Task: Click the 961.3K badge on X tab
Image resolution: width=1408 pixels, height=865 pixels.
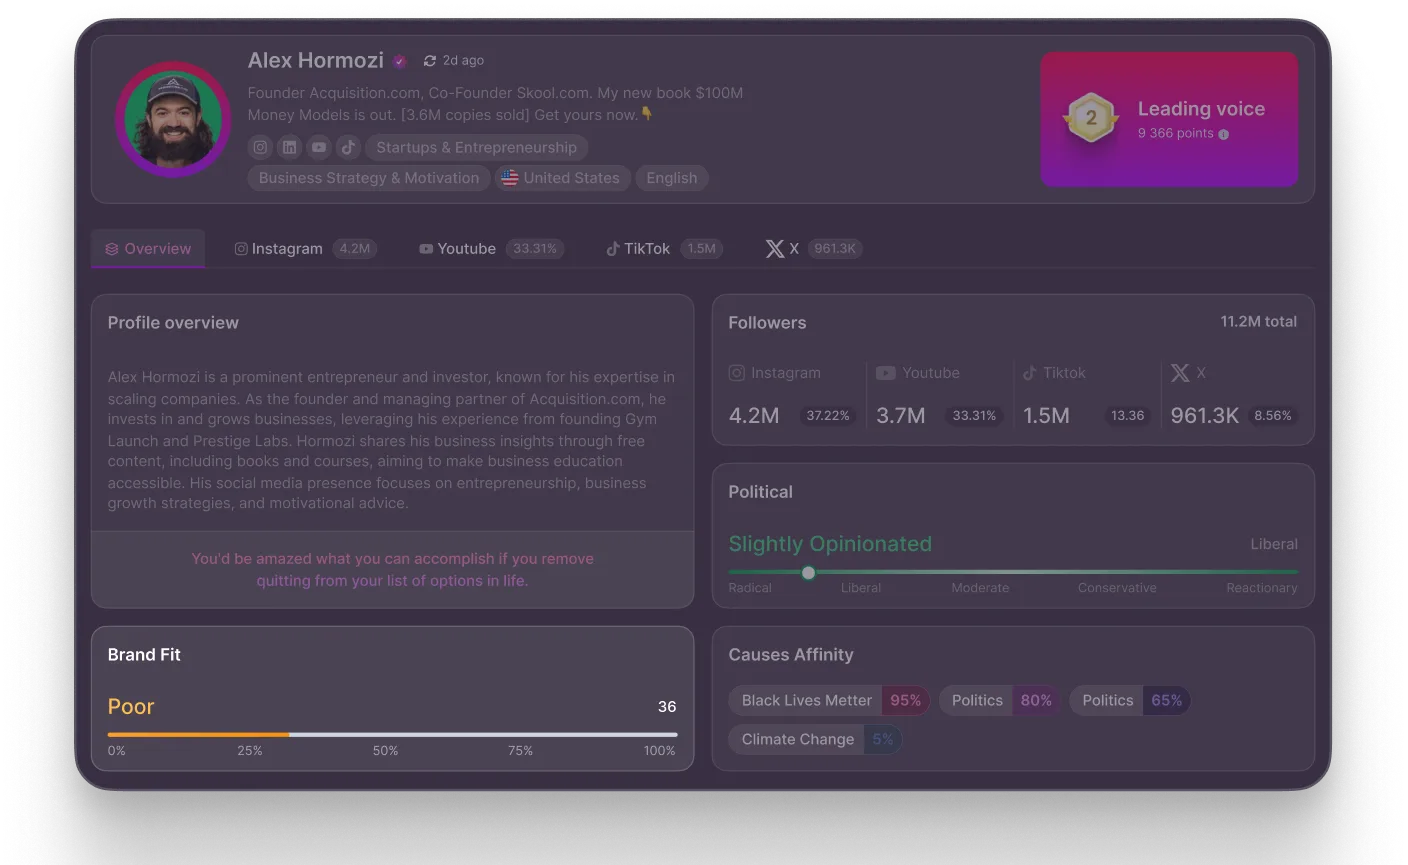Action: click(x=835, y=249)
